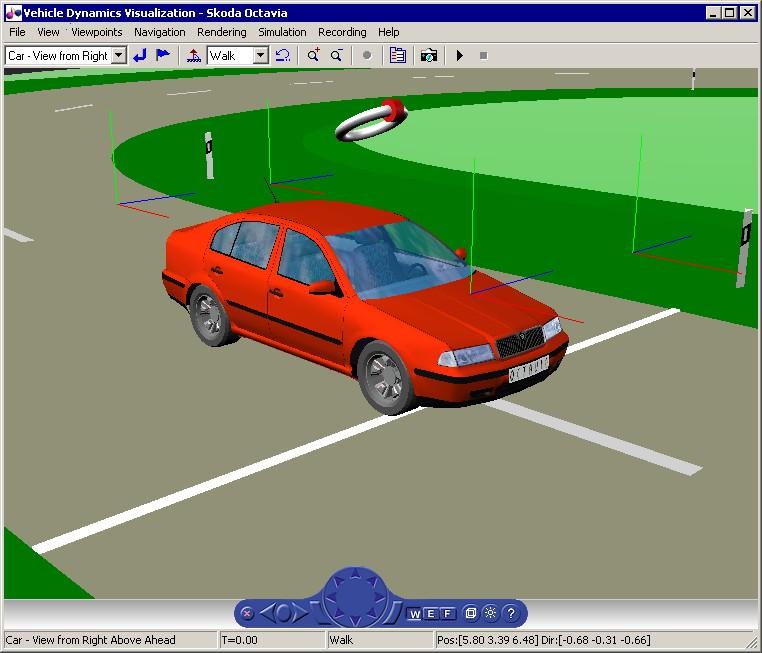Hide the navigation panel with pink X
The image size is (762, 653).
point(247,614)
